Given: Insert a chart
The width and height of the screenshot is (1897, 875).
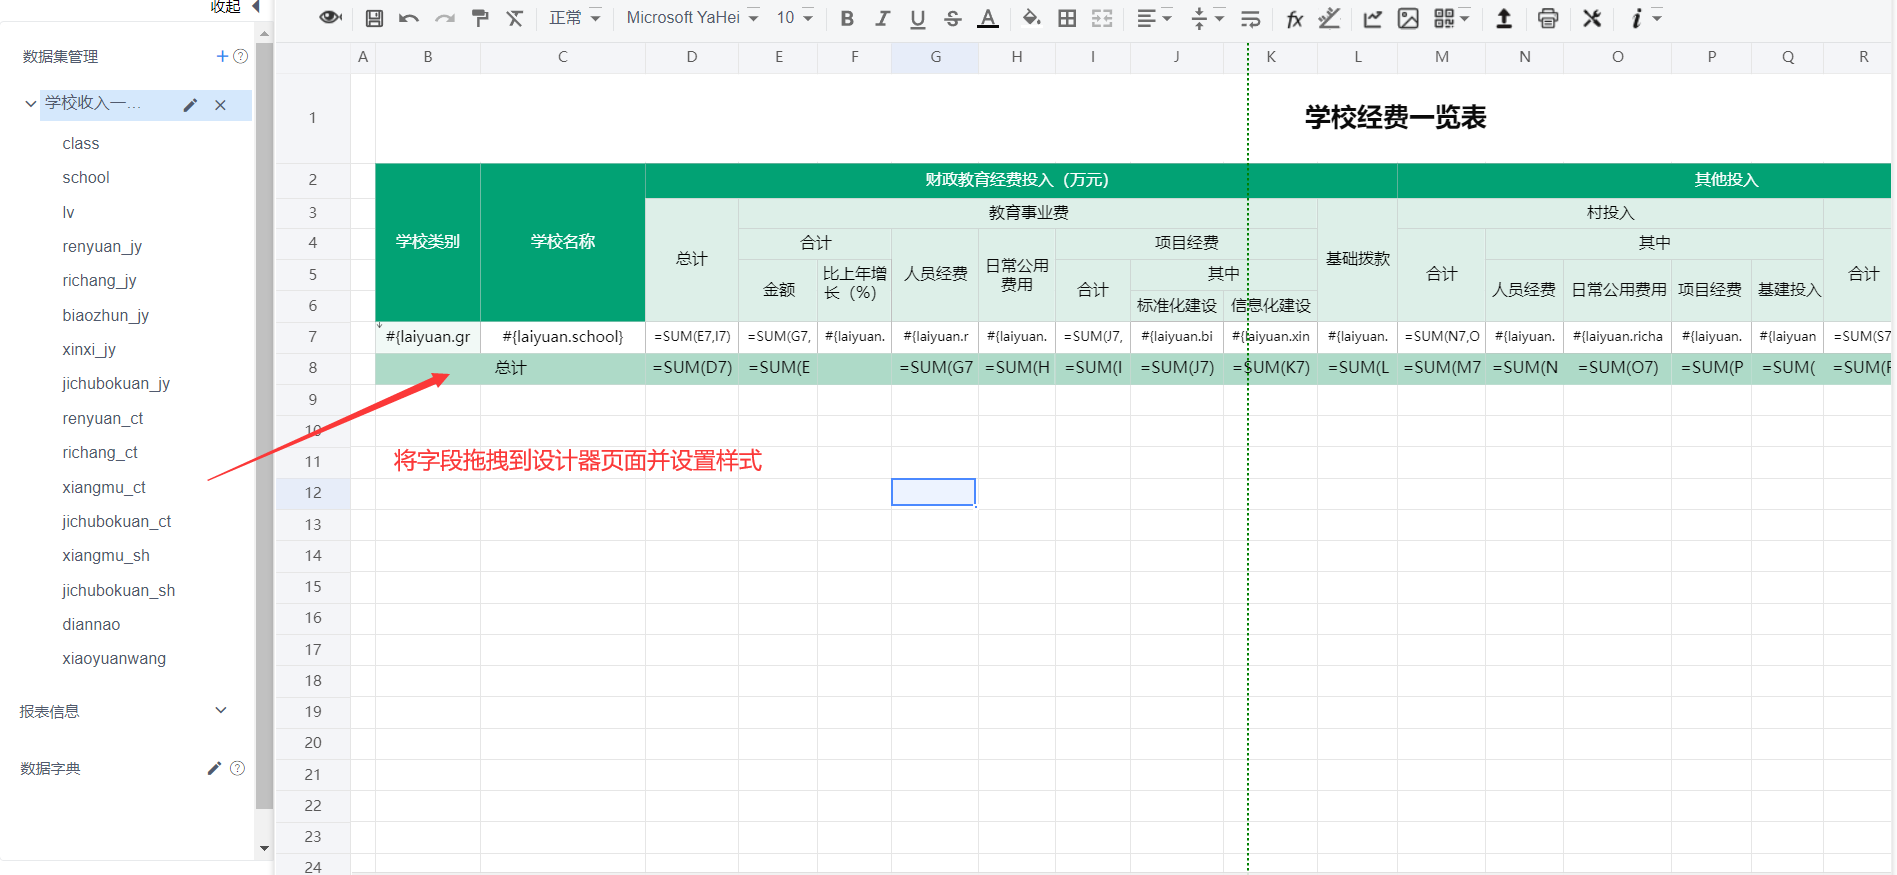Looking at the screenshot, I should pos(1373,18).
